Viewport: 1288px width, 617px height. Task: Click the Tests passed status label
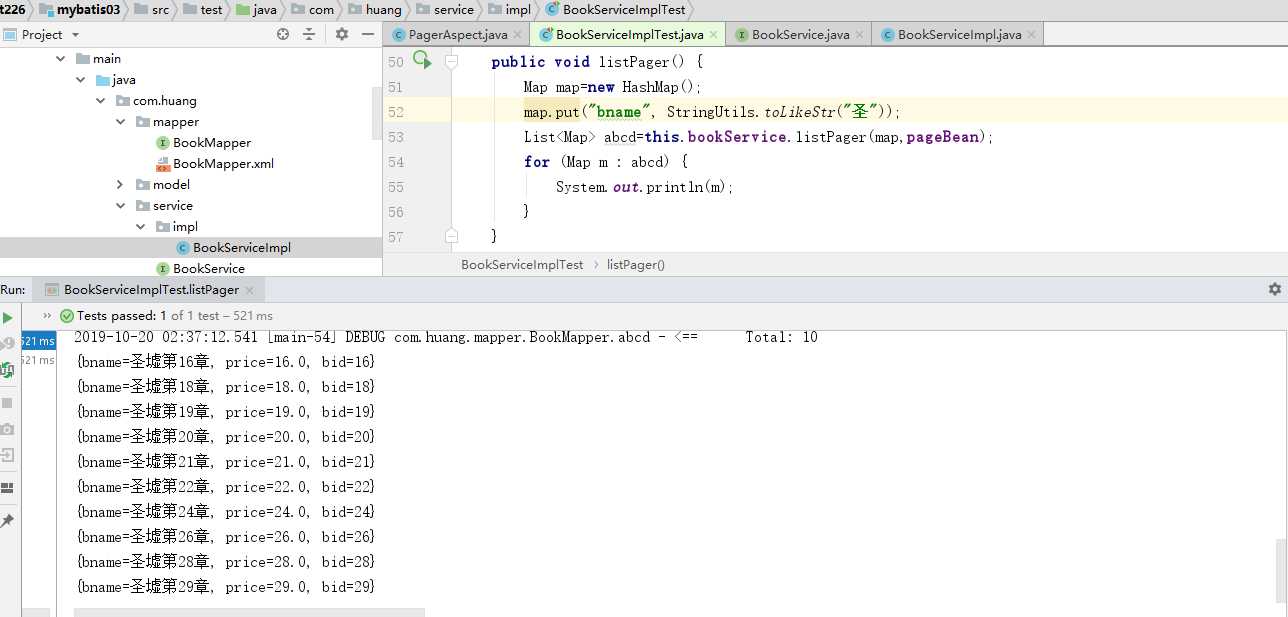click(x=174, y=315)
